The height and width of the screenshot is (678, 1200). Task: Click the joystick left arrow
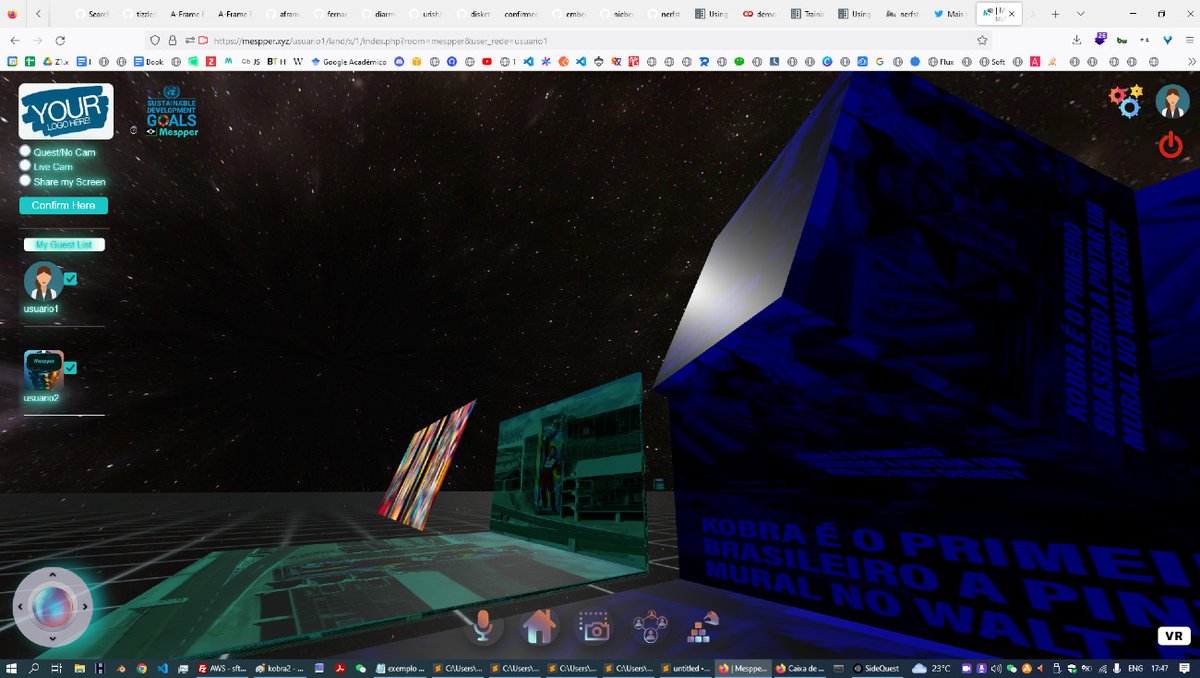19,606
